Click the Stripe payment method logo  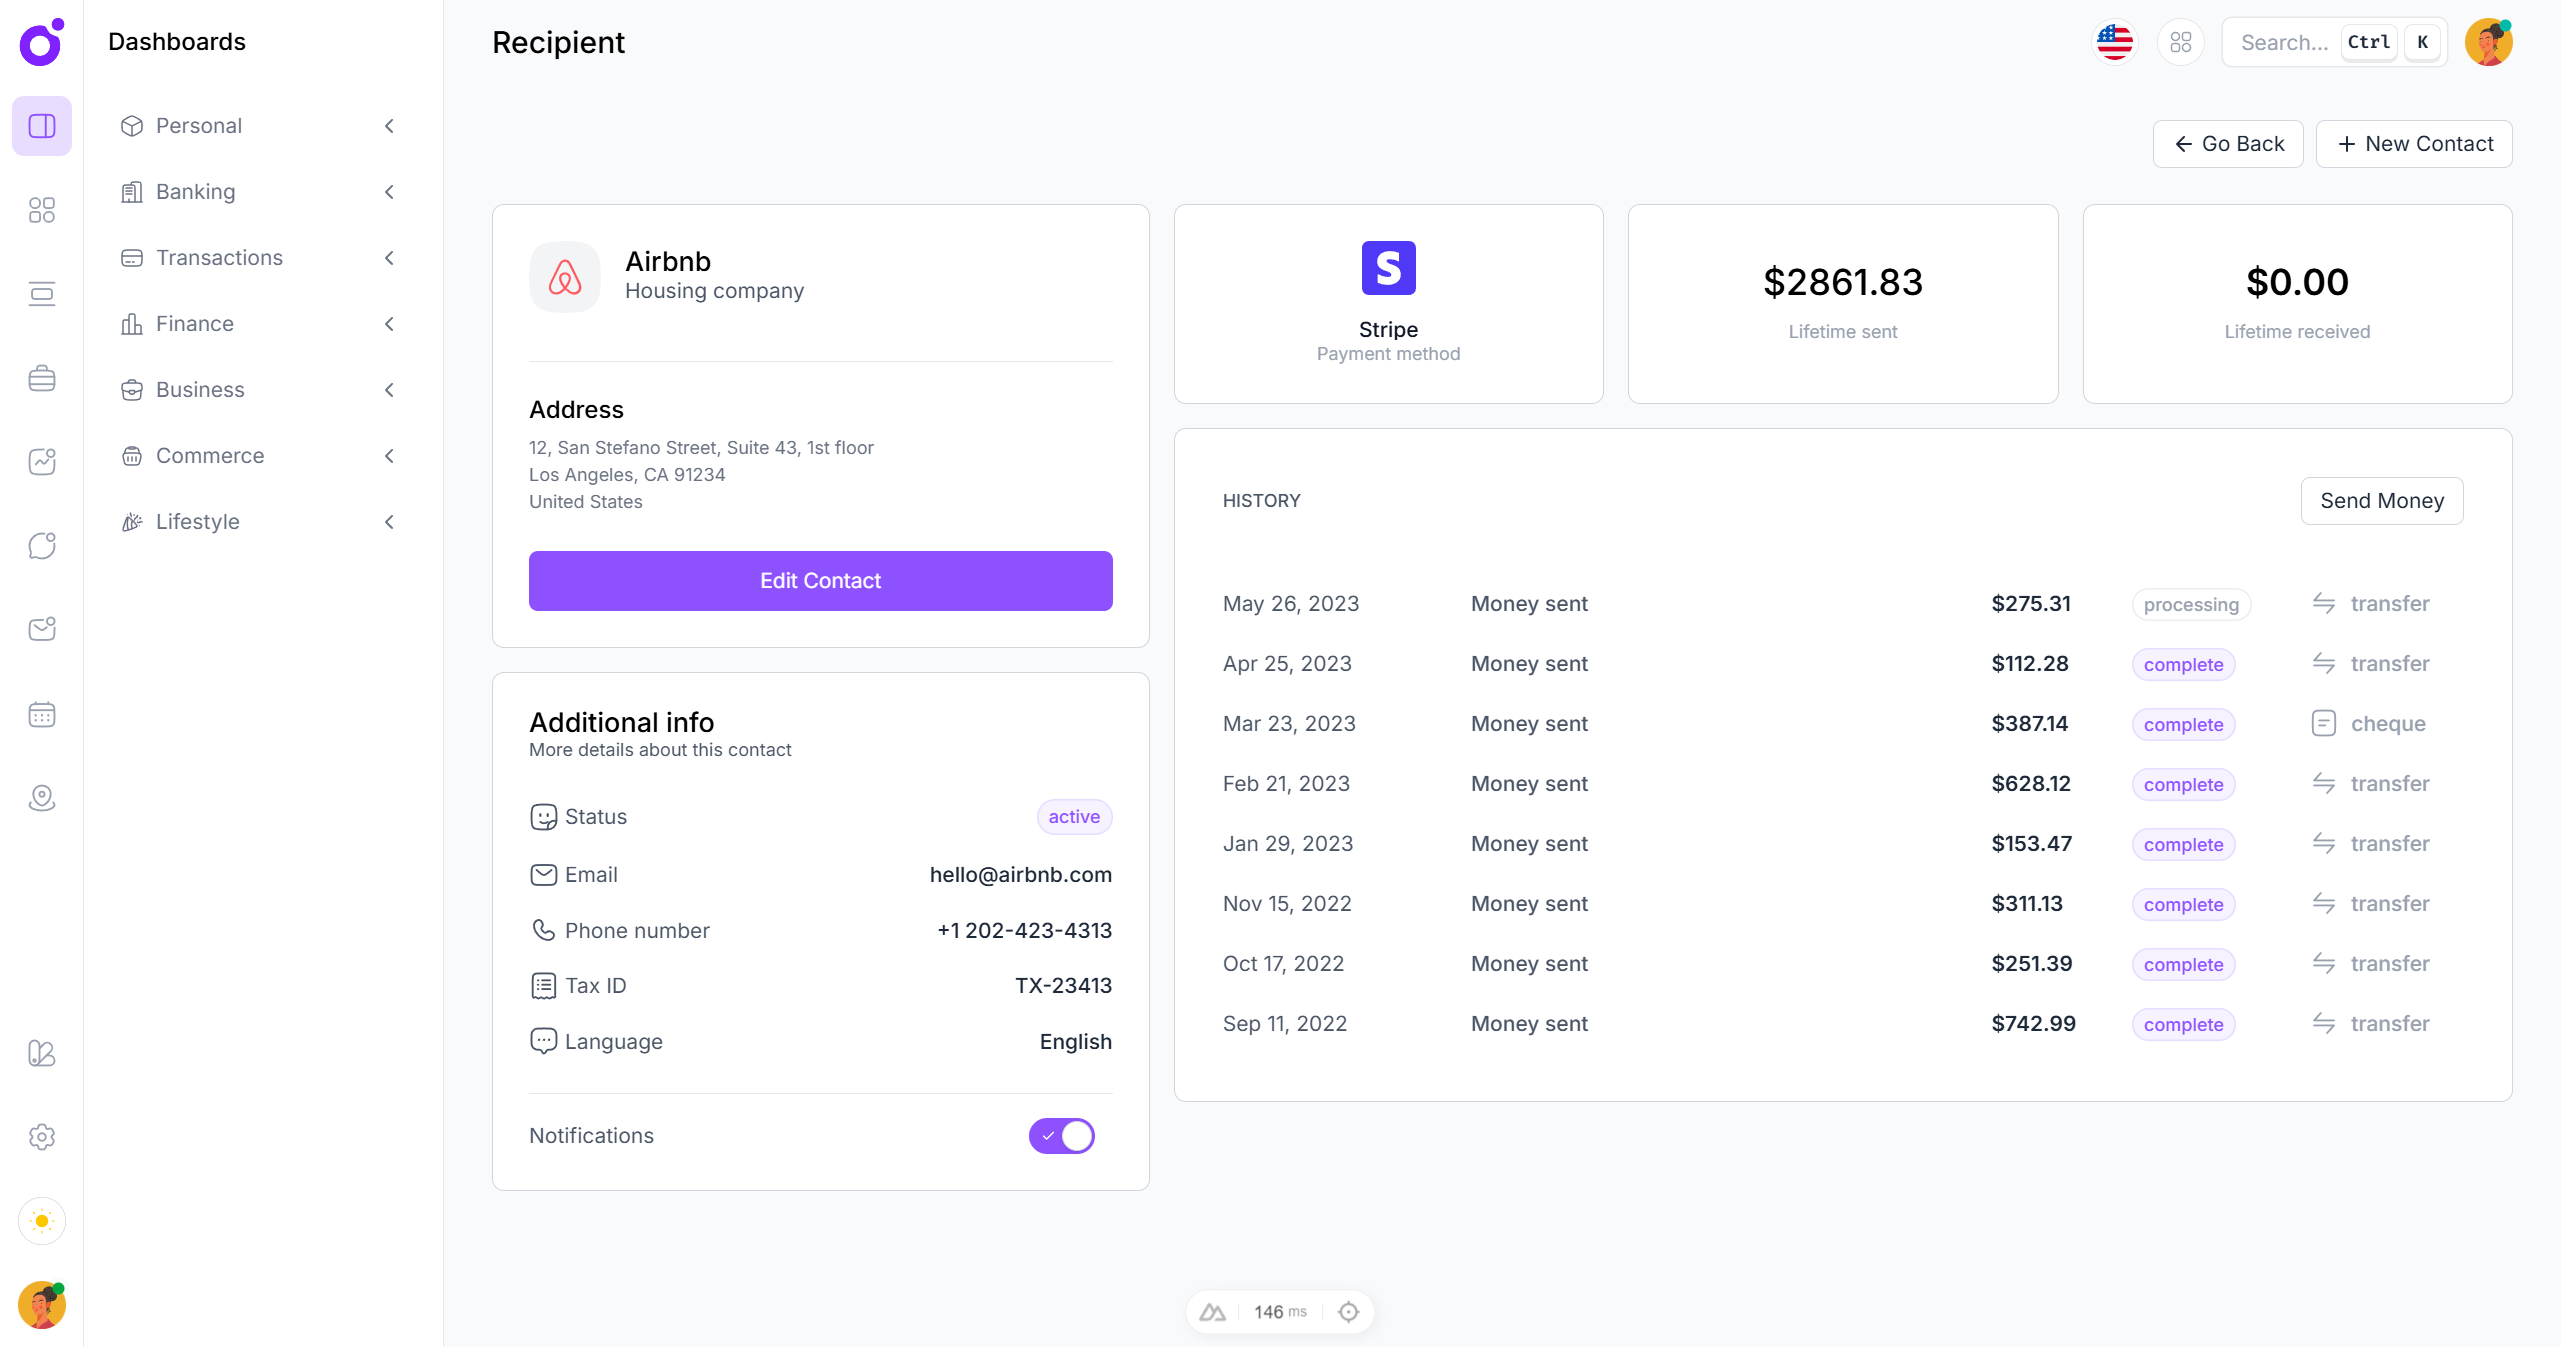1388,268
